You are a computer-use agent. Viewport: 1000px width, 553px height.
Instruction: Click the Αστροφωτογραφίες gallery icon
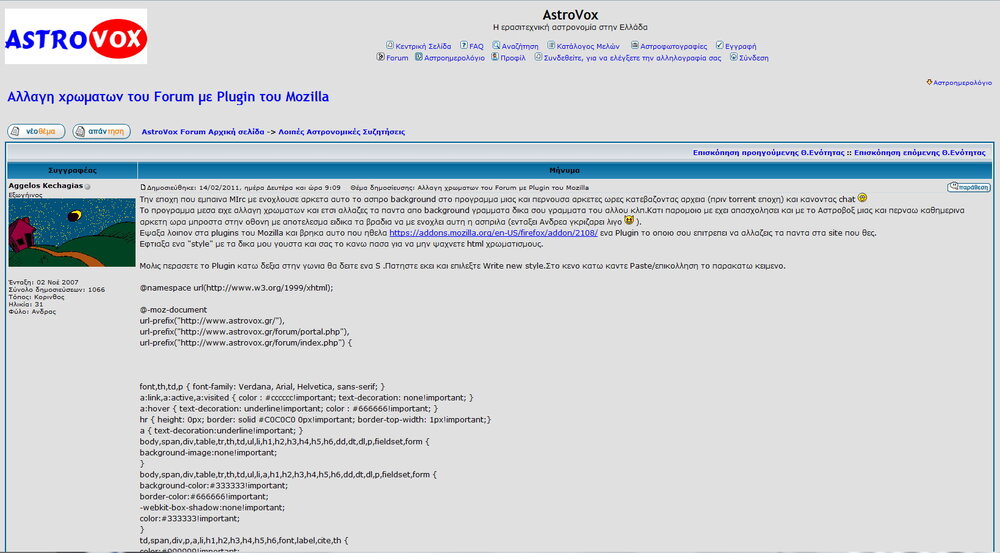pos(635,45)
